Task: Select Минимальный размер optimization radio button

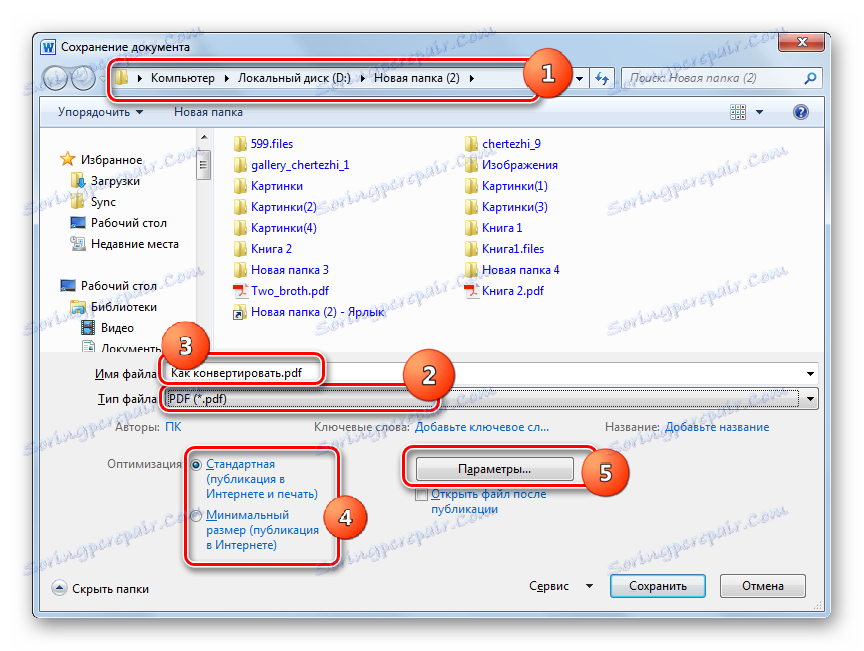Action: coord(196,516)
